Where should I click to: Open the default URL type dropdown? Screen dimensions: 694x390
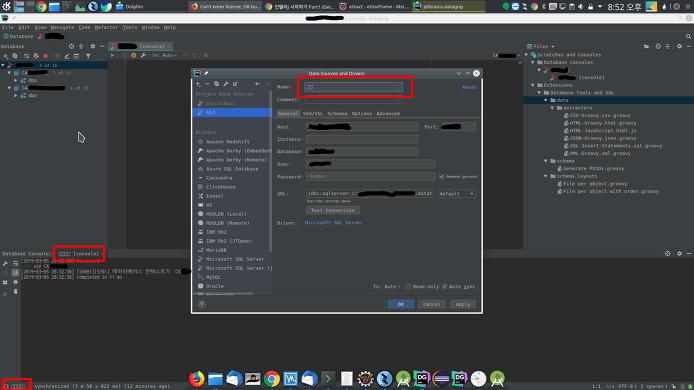pyautogui.click(x=456, y=193)
